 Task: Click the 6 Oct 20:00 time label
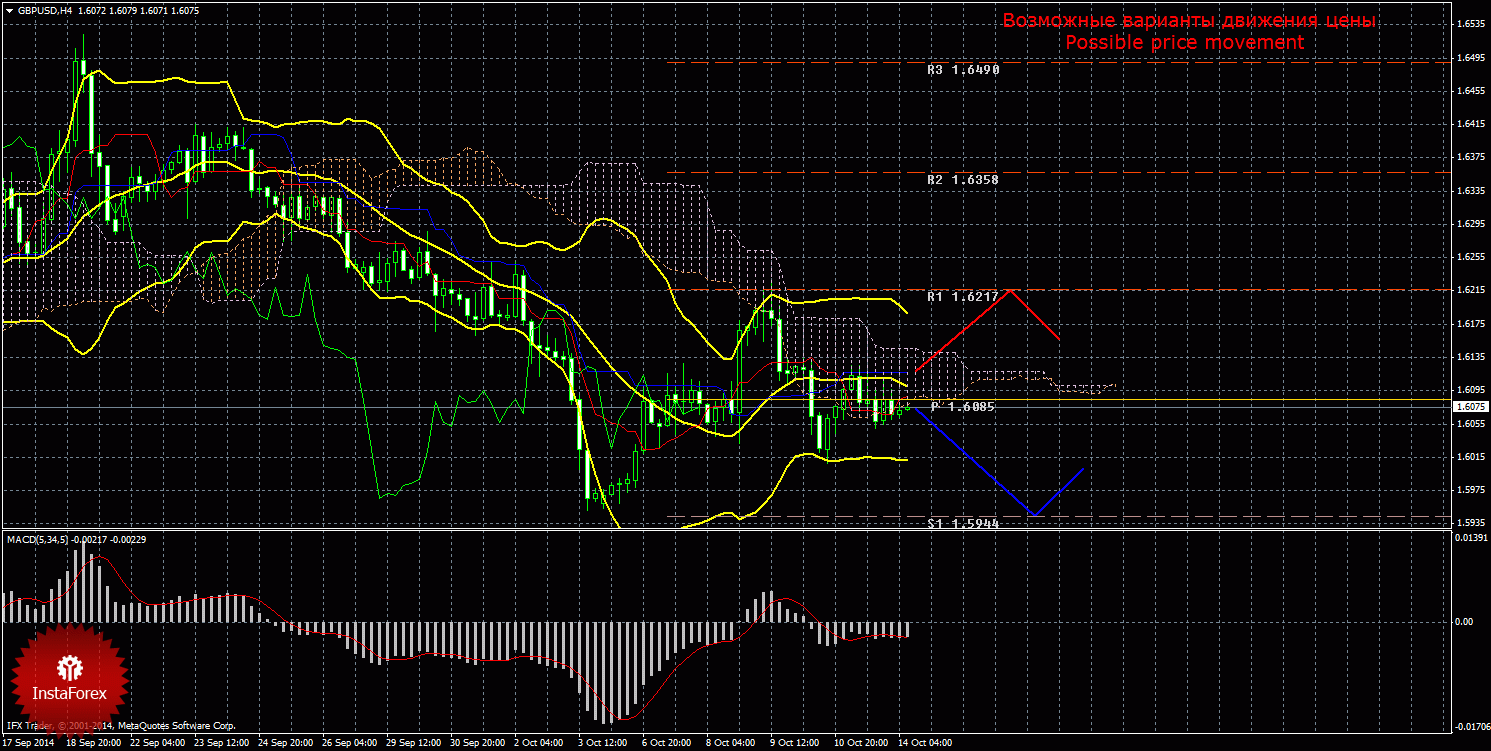coord(668,743)
